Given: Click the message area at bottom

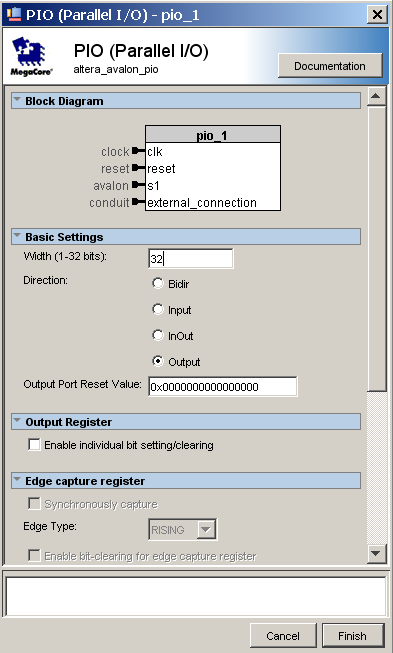Looking at the screenshot, I should pyautogui.click(x=196, y=596).
